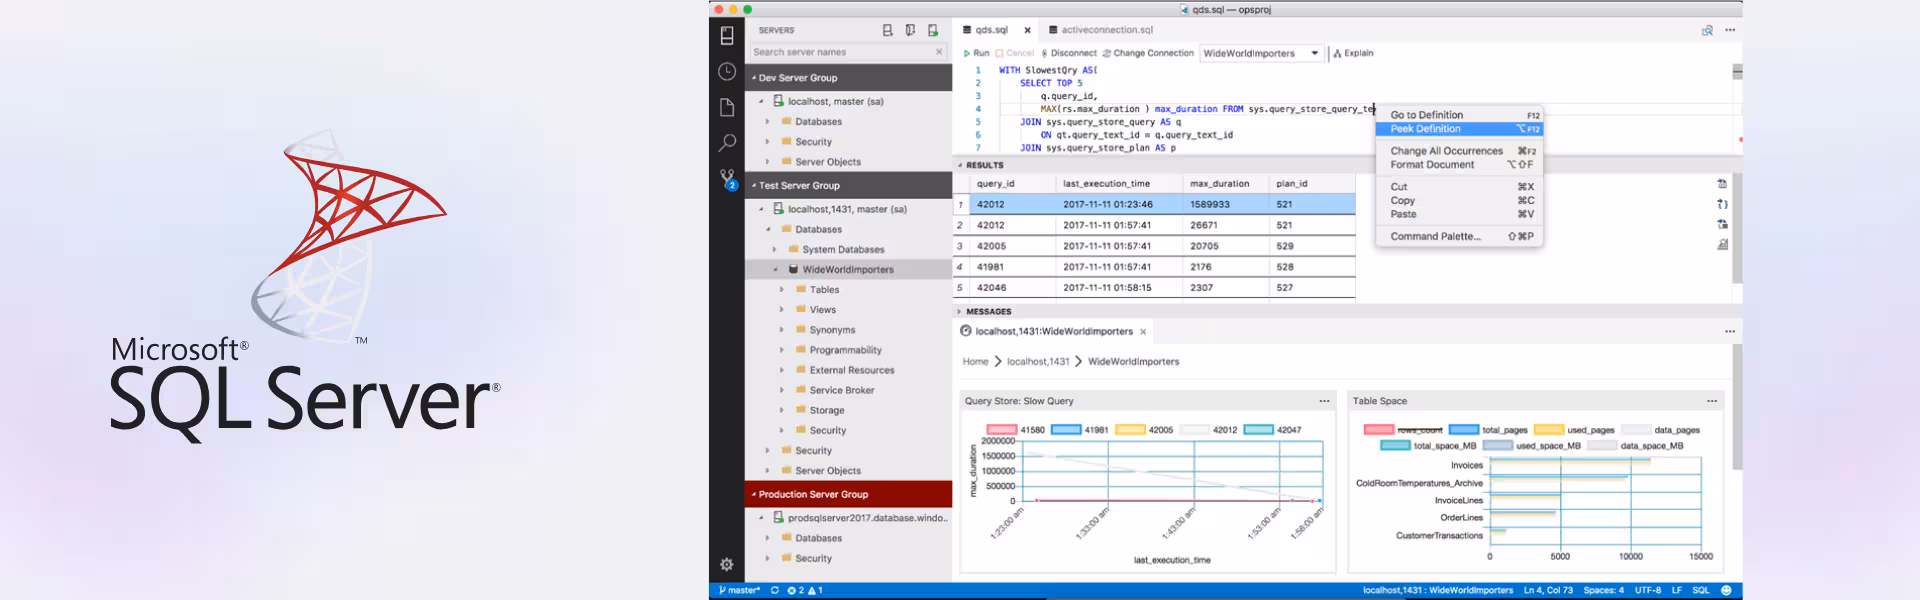Click the sync icon in status bar
1920x600 pixels.
pos(774,590)
